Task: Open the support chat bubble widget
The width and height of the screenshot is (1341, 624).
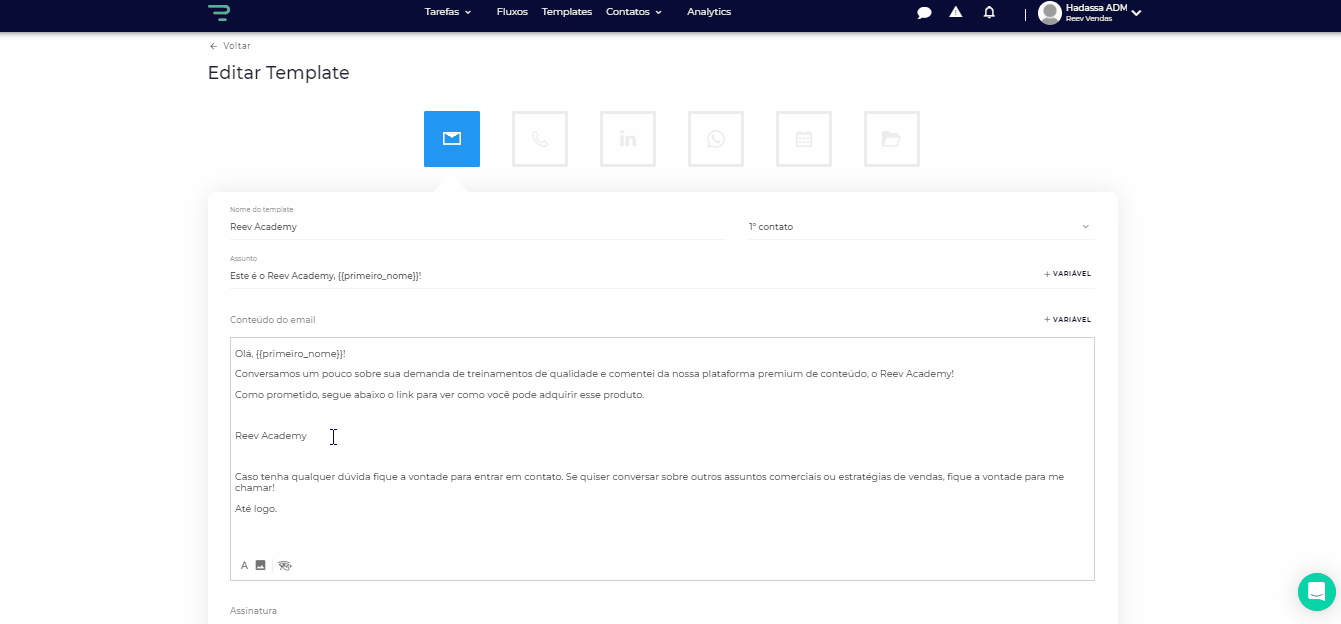Action: click(1316, 591)
